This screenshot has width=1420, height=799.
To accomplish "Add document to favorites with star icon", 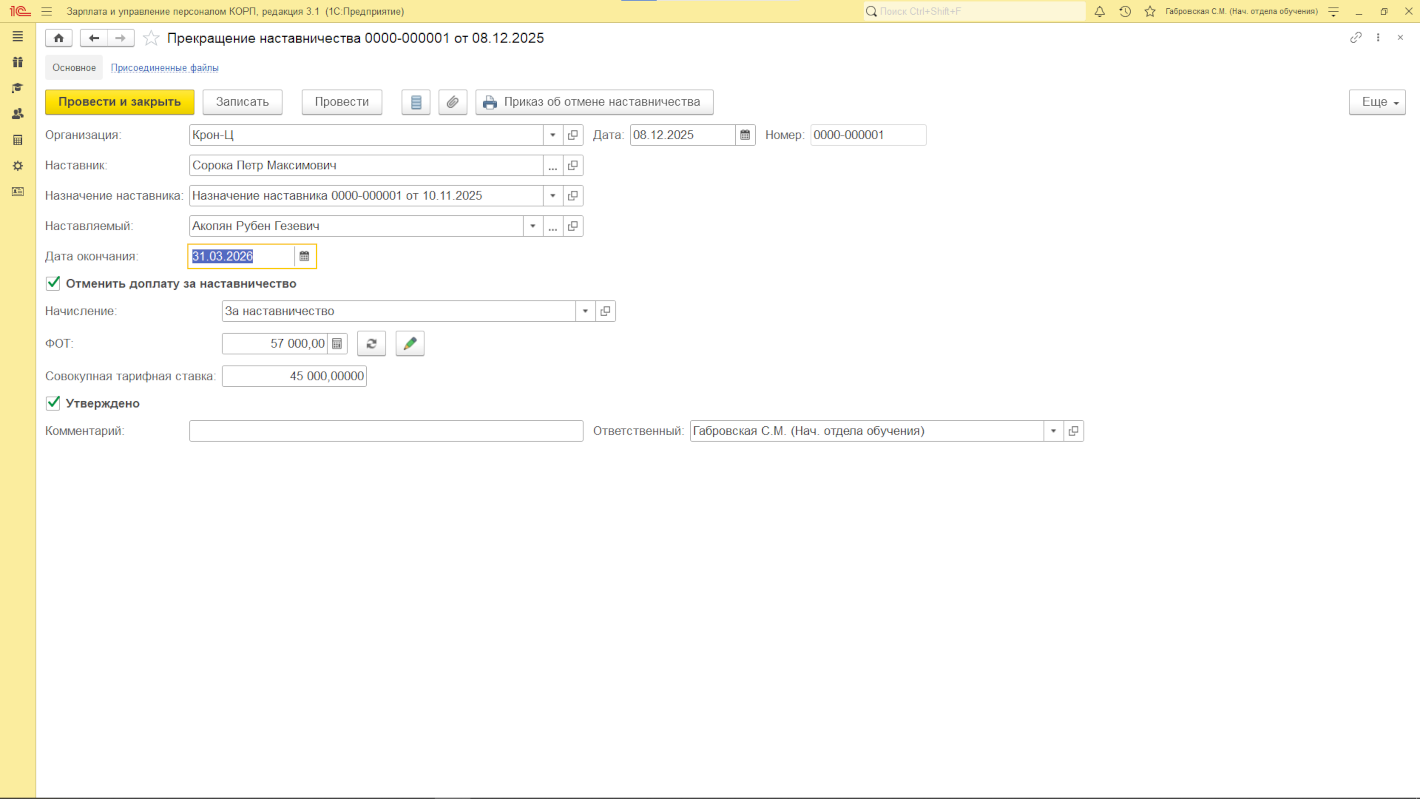I will click(x=151, y=38).
